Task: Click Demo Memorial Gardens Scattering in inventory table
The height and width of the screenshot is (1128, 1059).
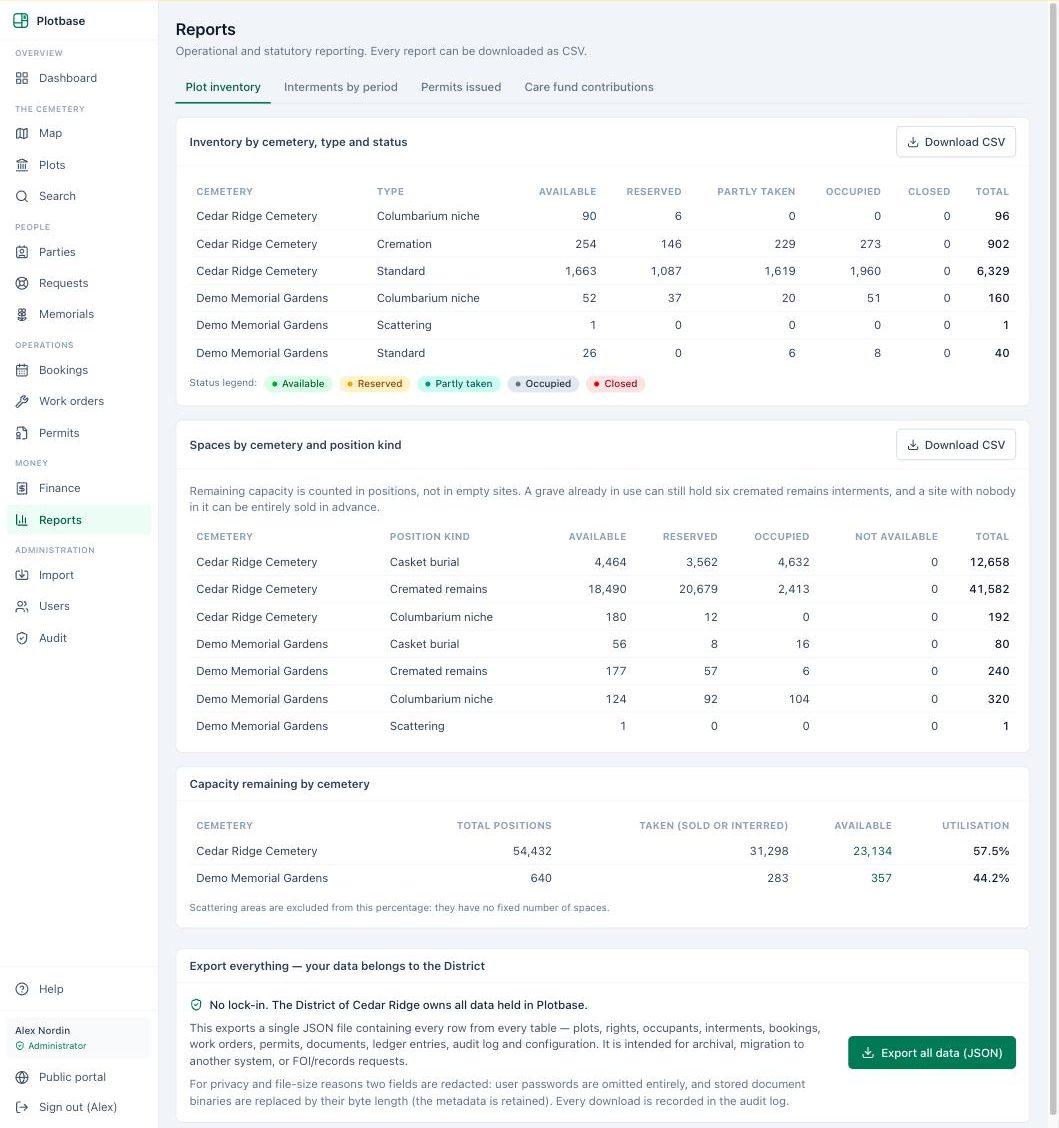Action: click(404, 324)
